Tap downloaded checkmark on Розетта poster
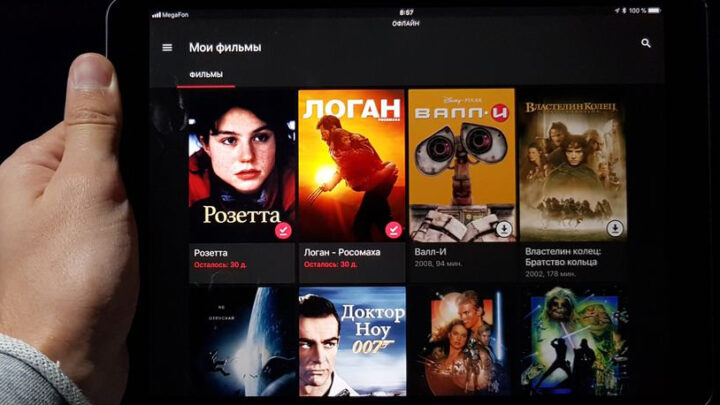Viewport: 720px width, 405px height. 283,230
